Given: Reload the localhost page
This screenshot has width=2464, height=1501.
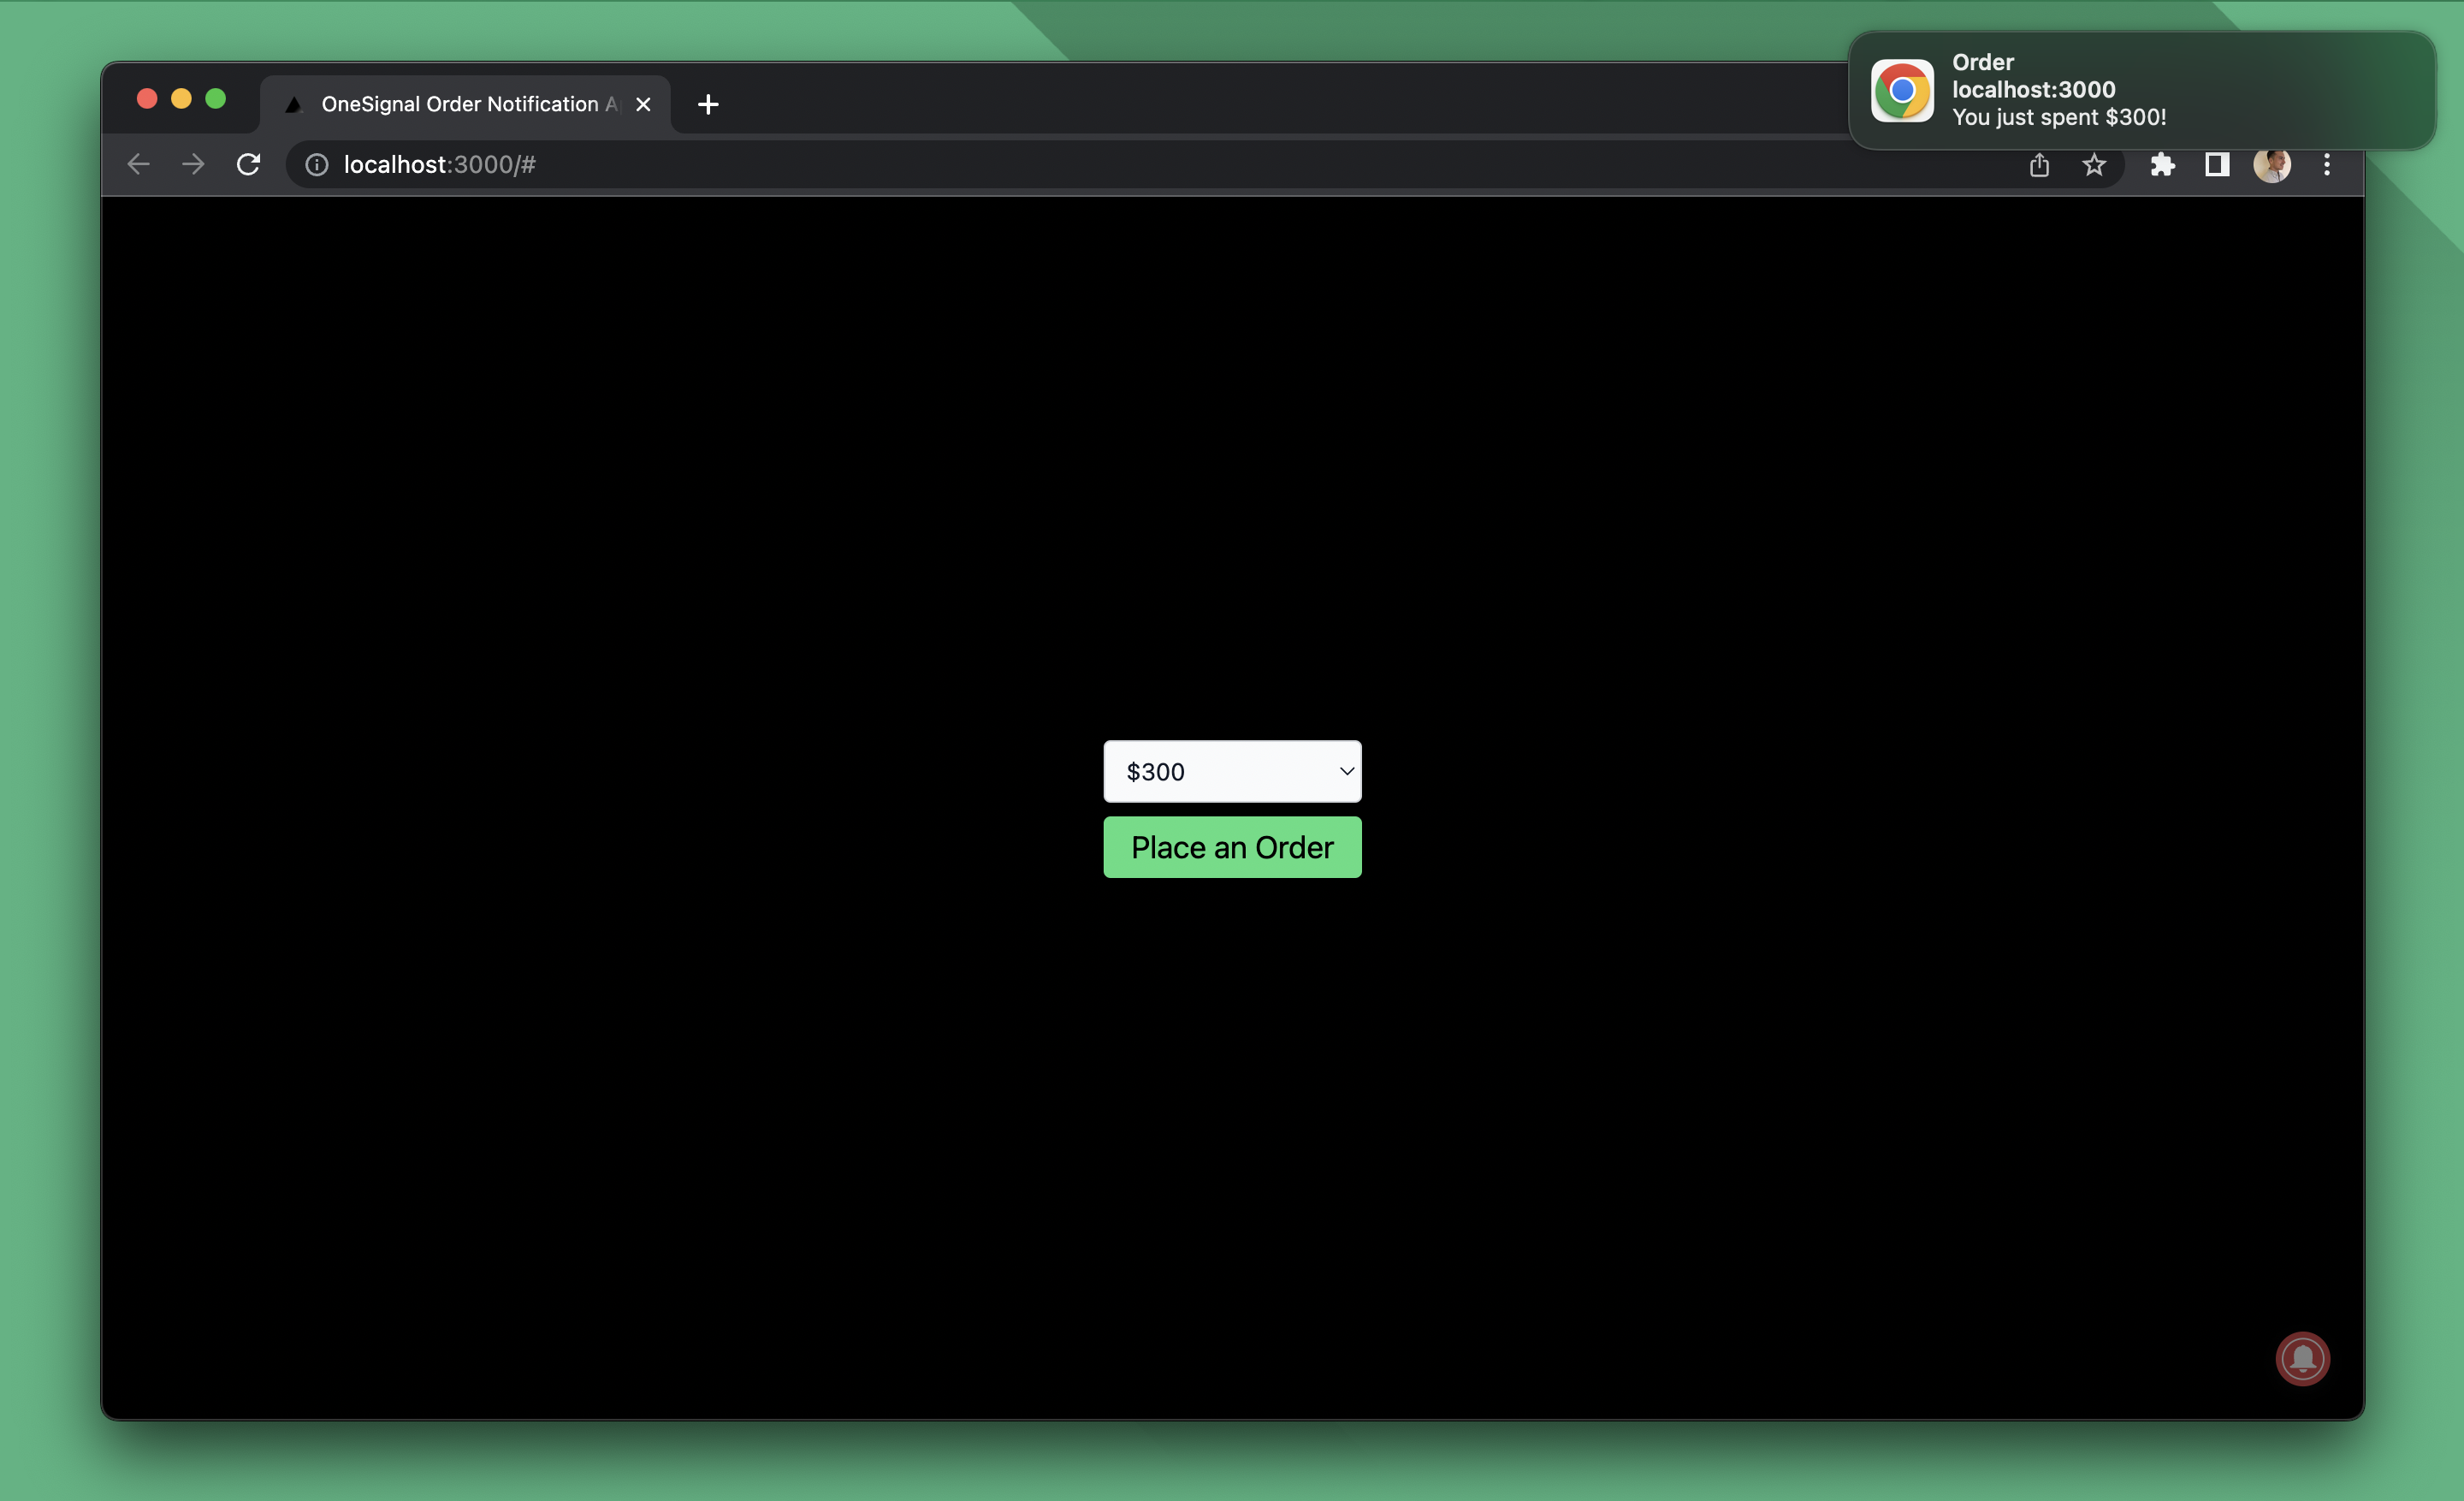Looking at the screenshot, I should point(248,164).
